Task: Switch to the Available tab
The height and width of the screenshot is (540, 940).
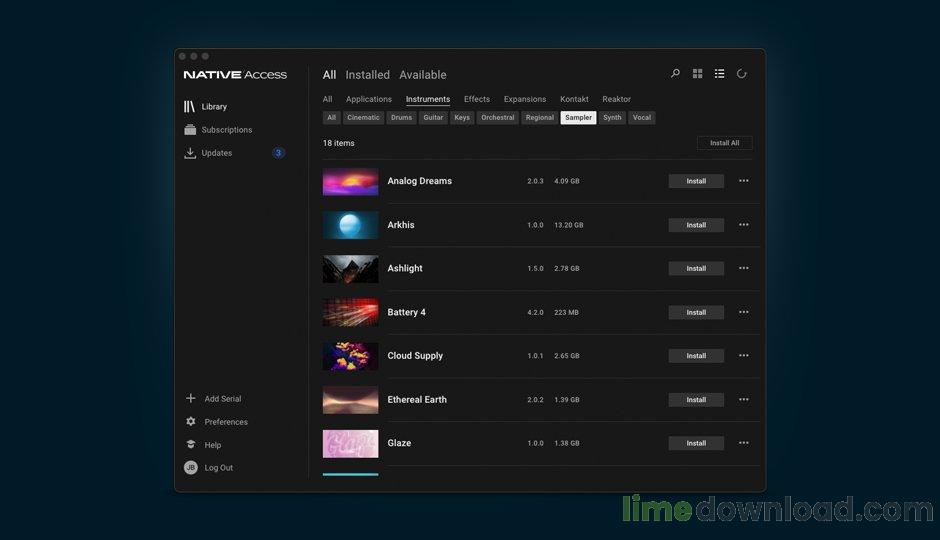Action: [423, 75]
